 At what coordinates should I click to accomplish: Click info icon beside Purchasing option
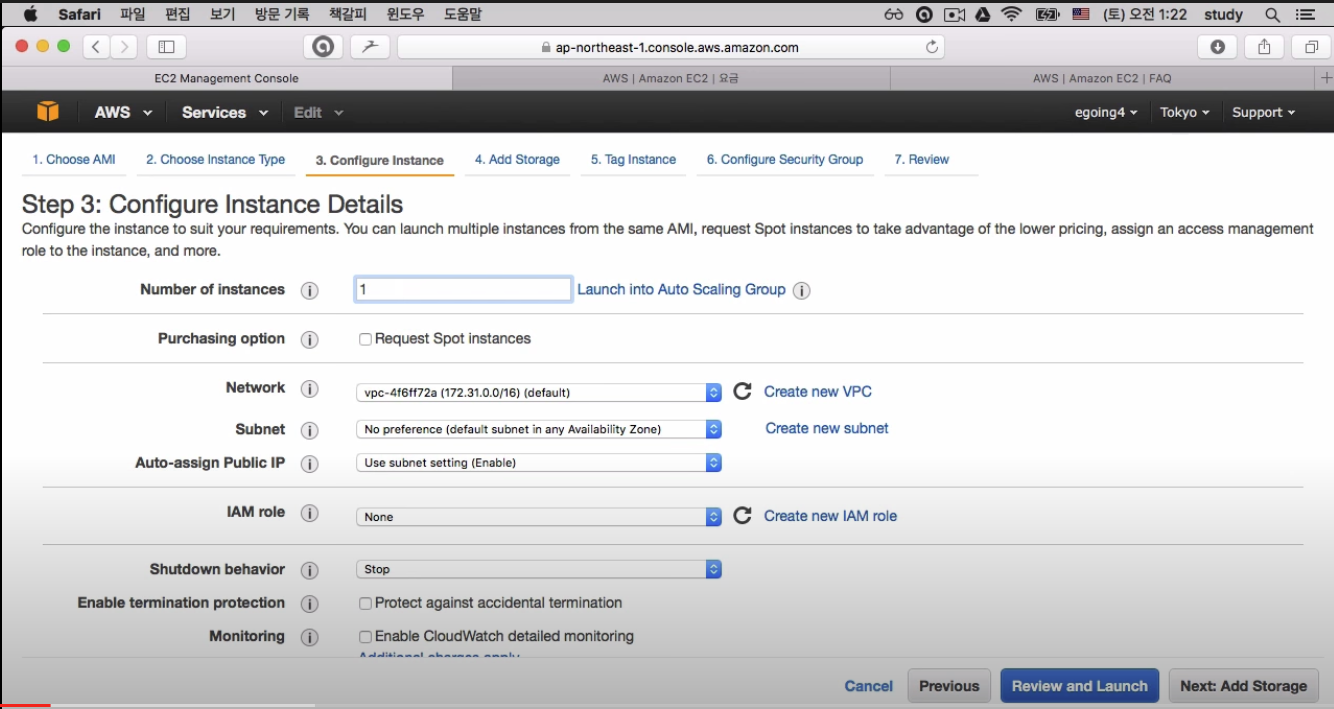[310, 340]
